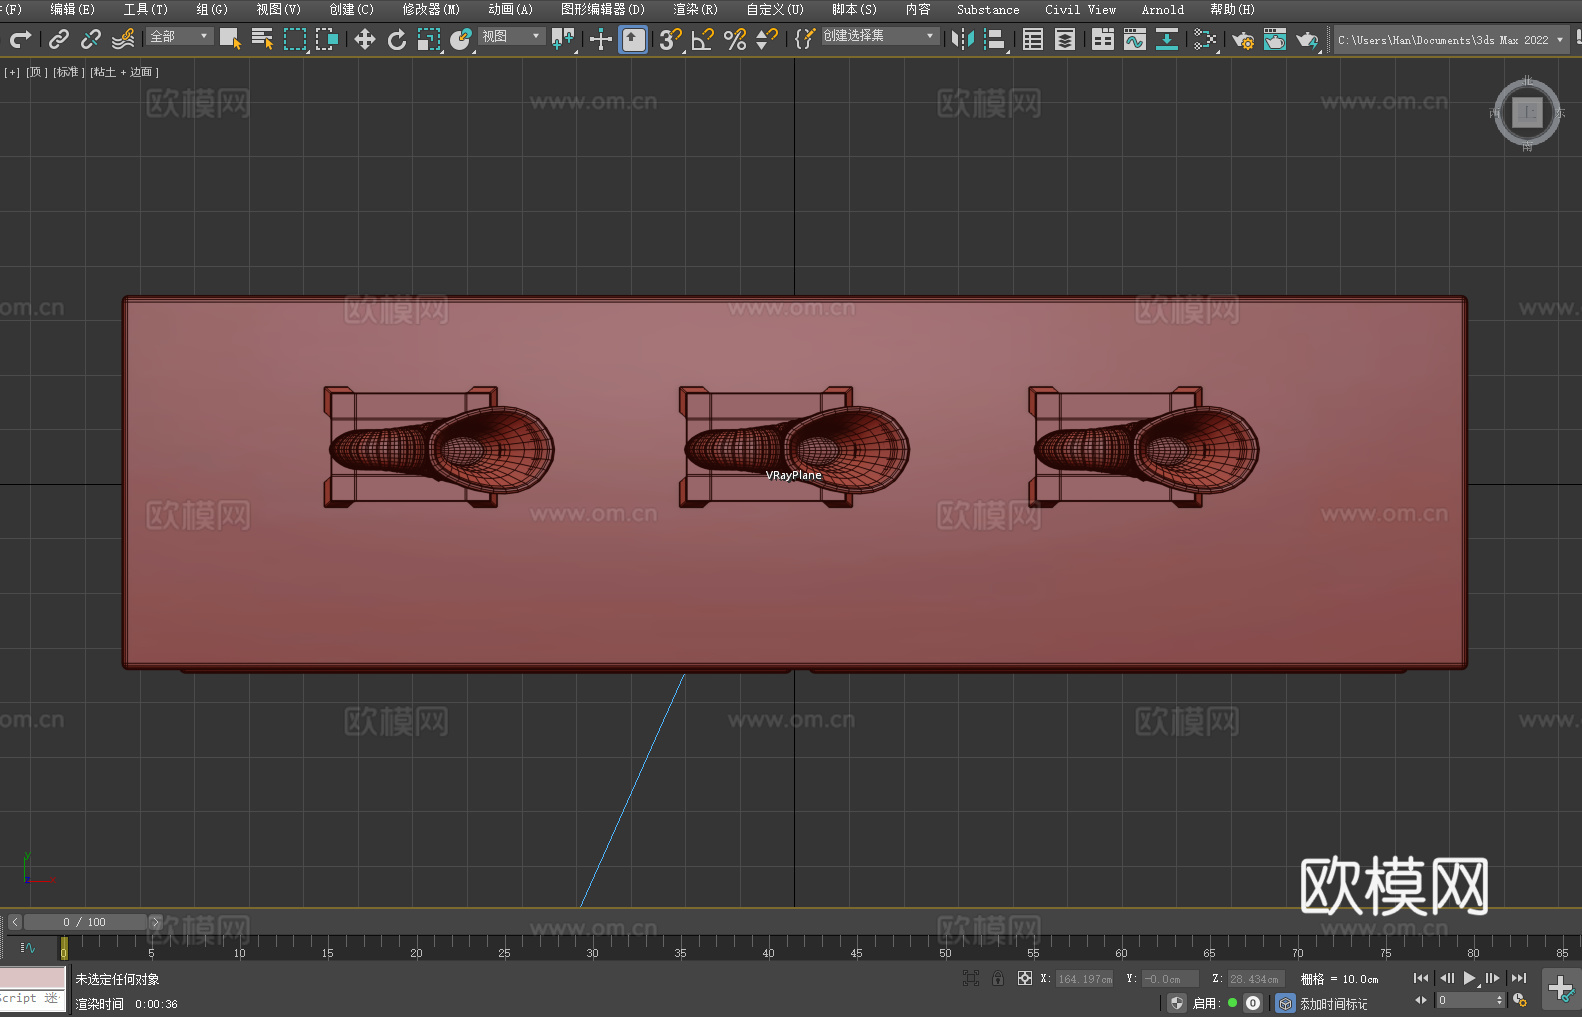
Task: Toggle 3D Snaps
Action: point(670,39)
